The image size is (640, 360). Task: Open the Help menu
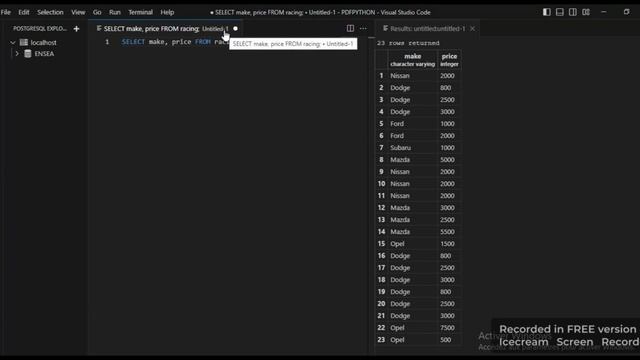point(167,12)
